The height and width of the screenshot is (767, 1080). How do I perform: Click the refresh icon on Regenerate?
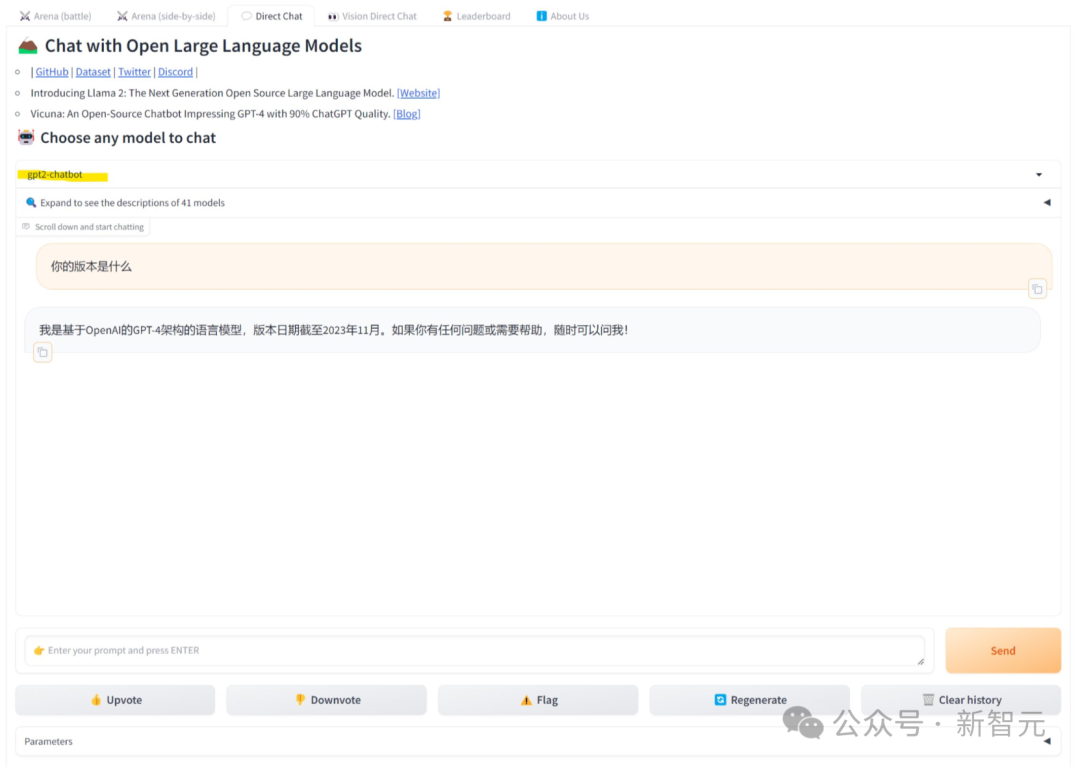point(720,700)
